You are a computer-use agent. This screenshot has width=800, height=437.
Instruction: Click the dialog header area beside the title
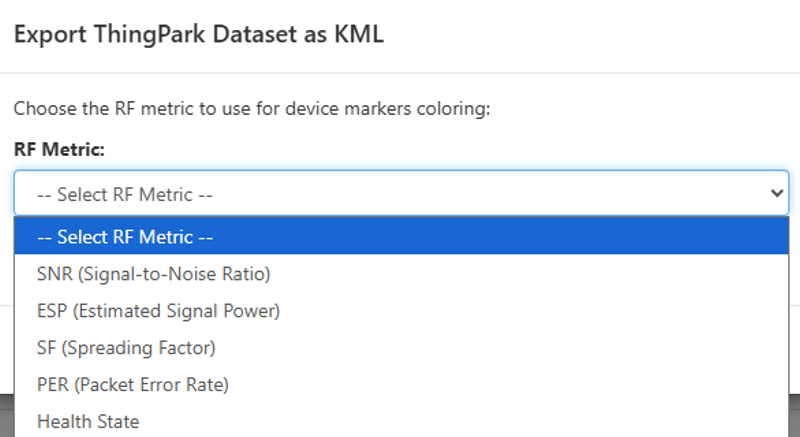click(x=600, y=35)
